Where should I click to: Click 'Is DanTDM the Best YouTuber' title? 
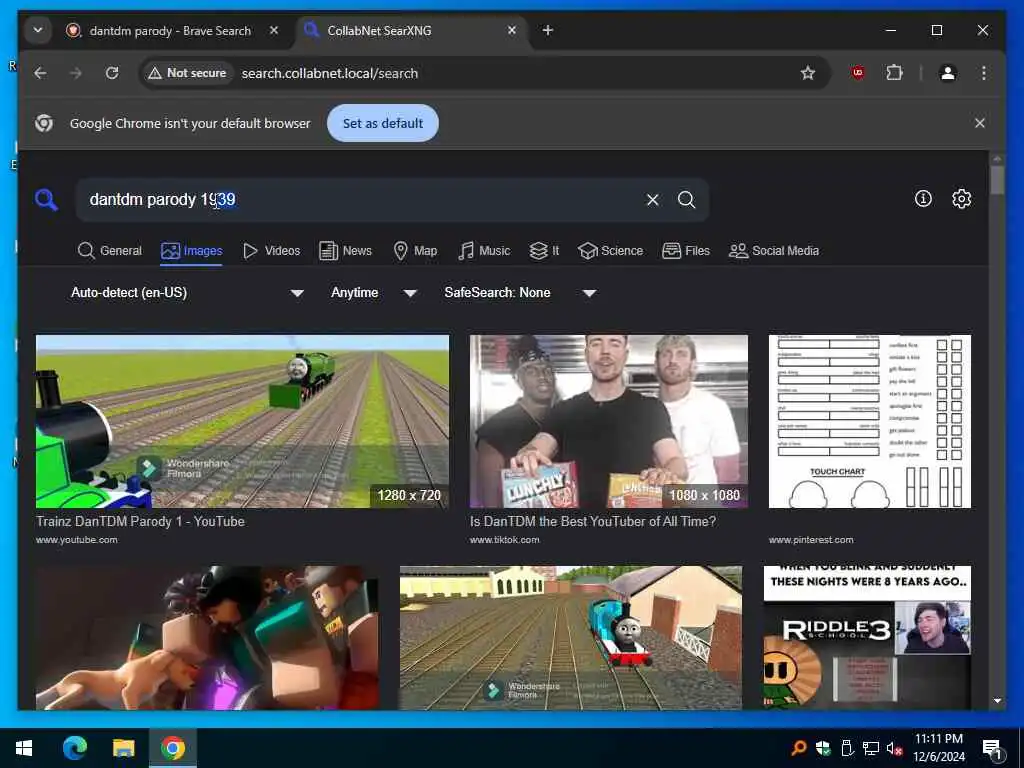pyautogui.click(x=593, y=521)
